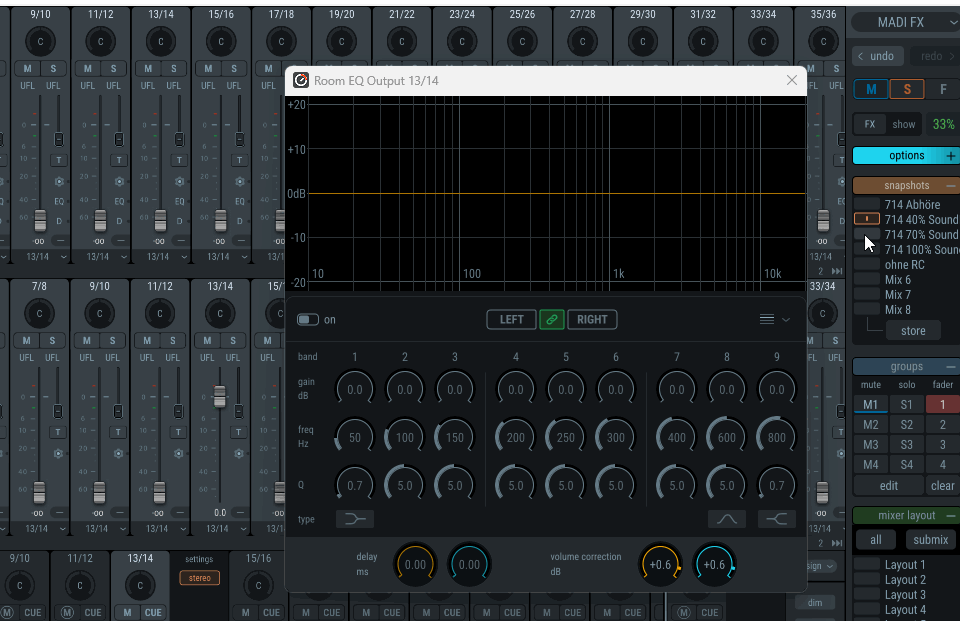Screen dimensions: 960x621
Task: Click the T trim button on top channel 9/10
Action: click(58, 160)
